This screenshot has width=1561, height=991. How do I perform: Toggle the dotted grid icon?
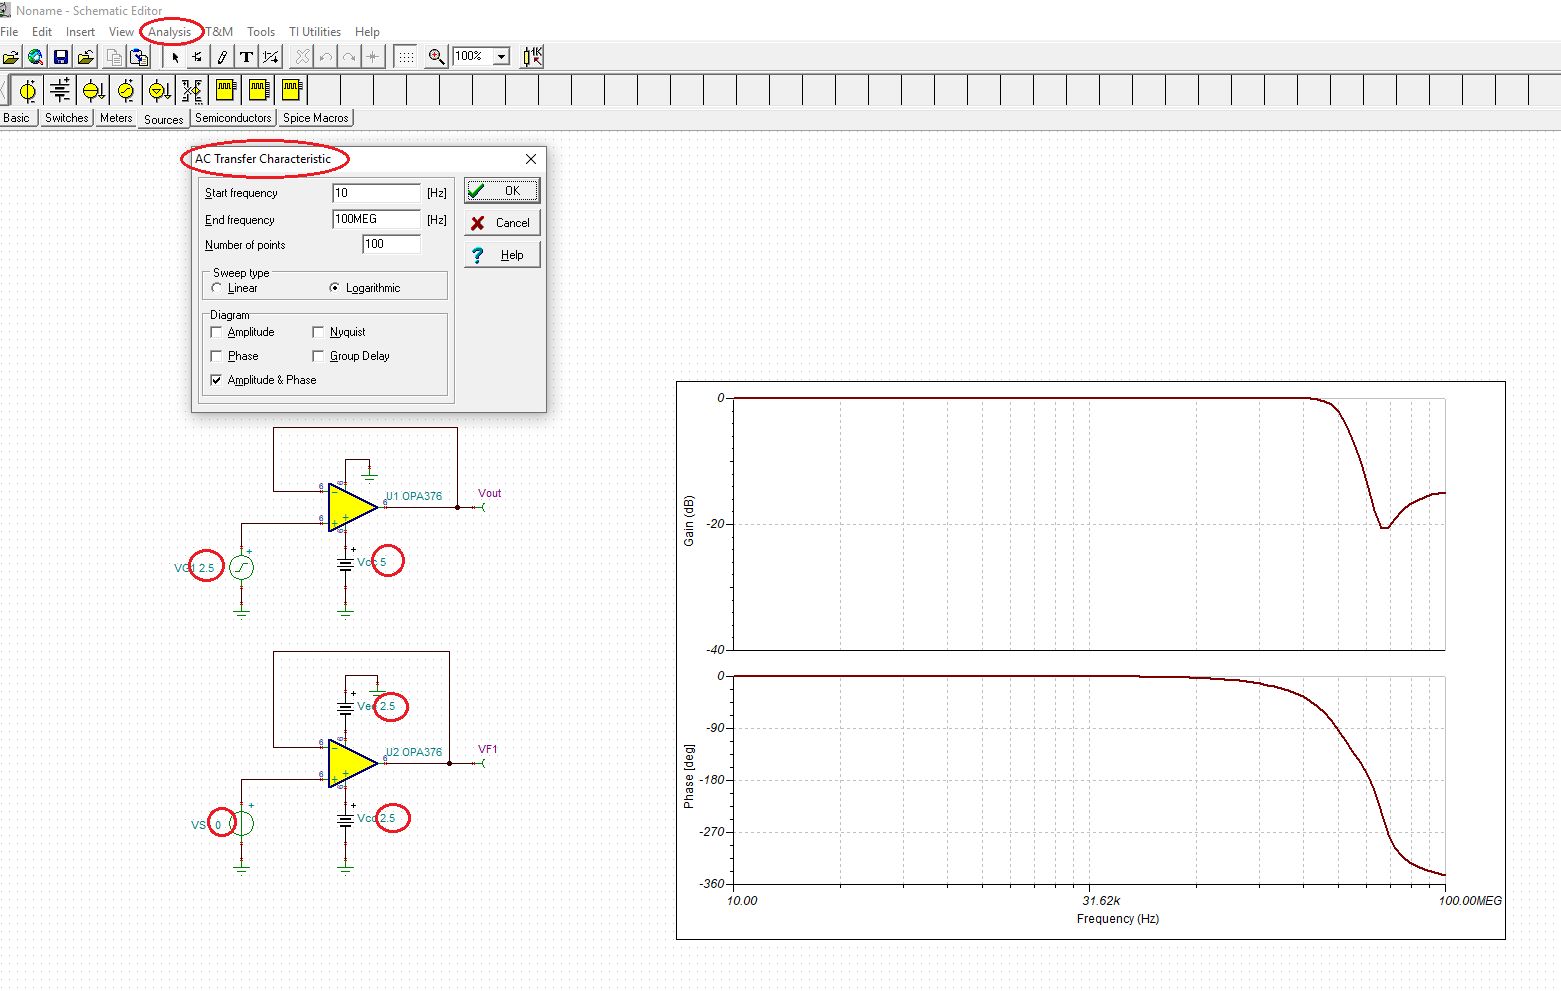click(x=406, y=57)
